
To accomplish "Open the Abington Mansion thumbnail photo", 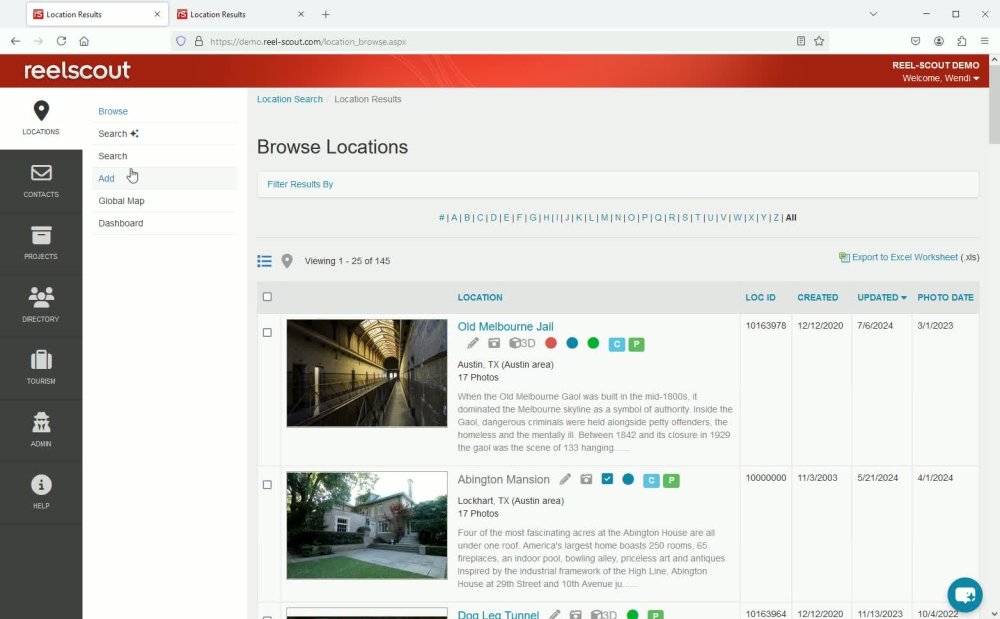I will [367, 525].
